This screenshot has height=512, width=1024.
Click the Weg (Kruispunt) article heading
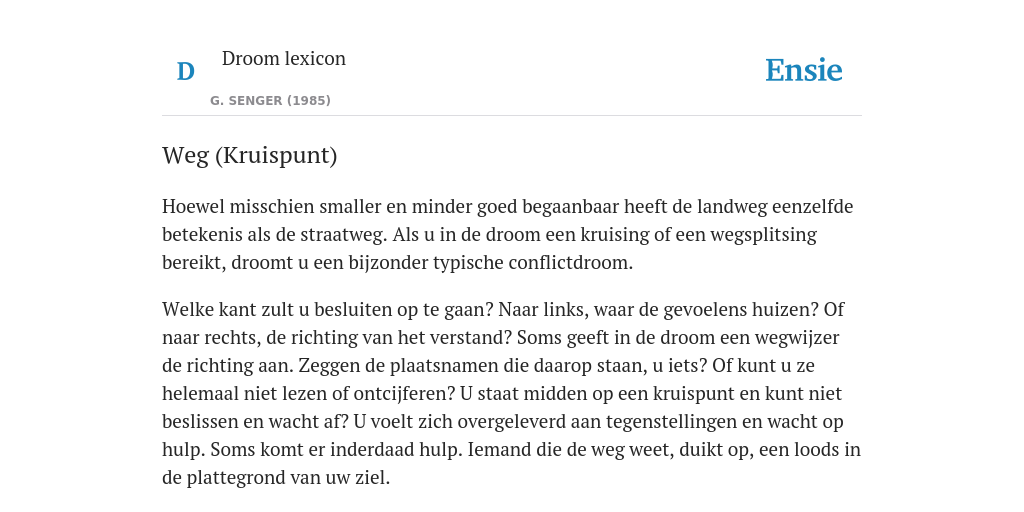pos(249,155)
